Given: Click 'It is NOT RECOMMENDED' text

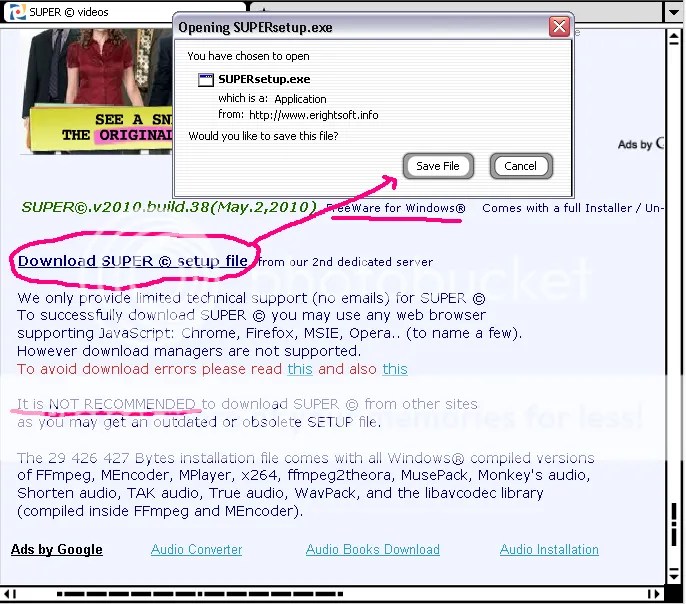Looking at the screenshot, I should click(106, 404).
